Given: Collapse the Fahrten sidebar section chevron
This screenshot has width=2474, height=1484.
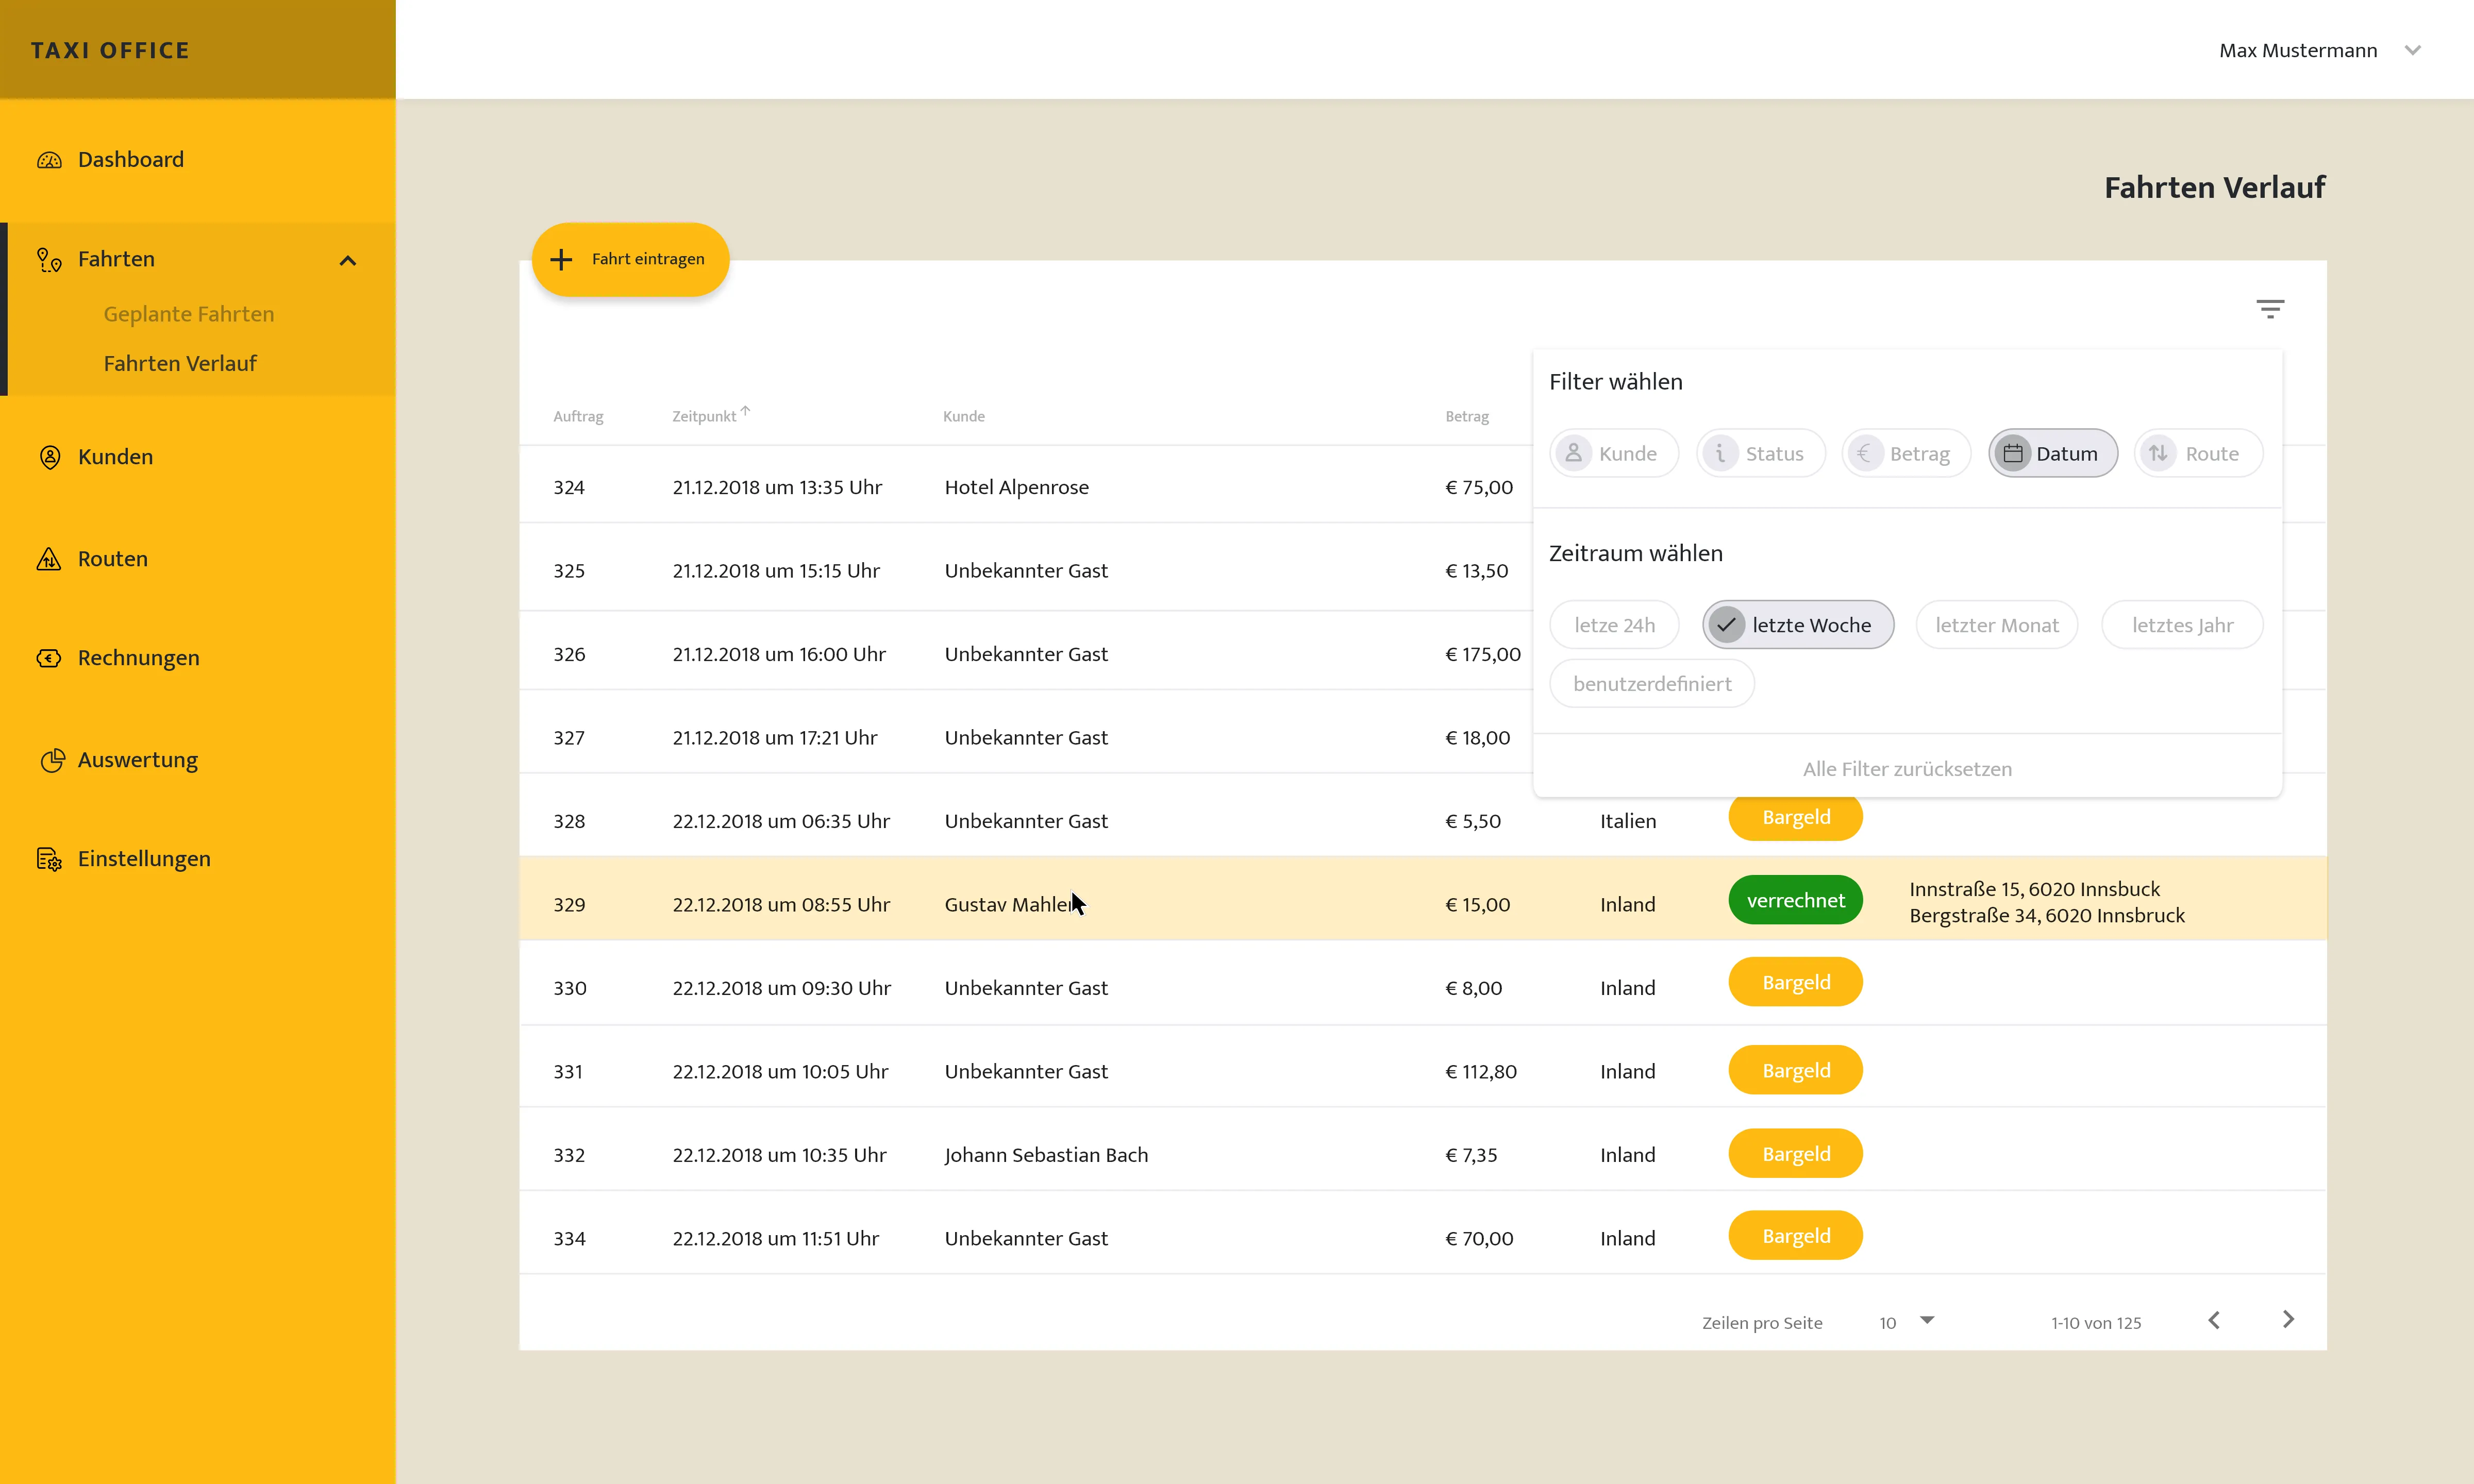Looking at the screenshot, I should pyautogui.click(x=347, y=261).
